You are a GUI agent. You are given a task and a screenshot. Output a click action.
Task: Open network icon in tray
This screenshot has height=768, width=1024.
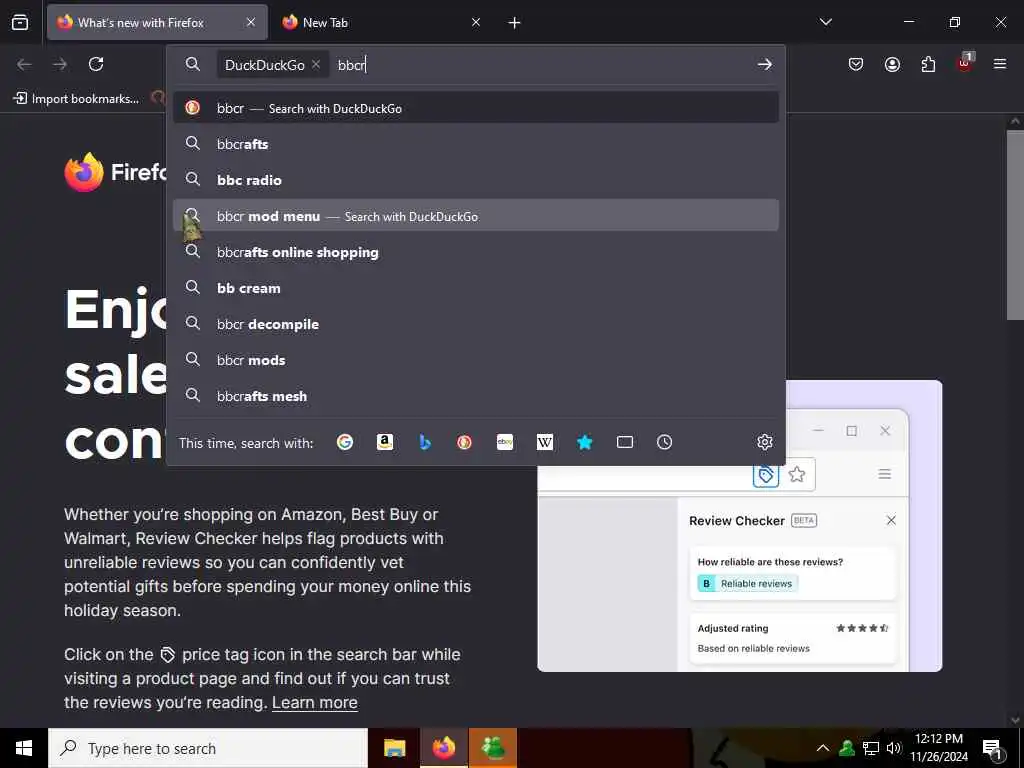coord(871,748)
